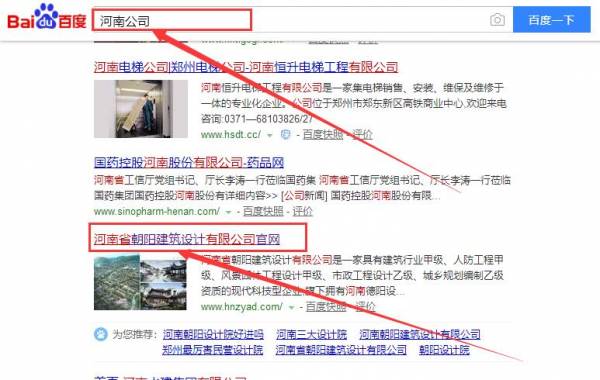Open 河南省朝阳建筑设计有限公司官网 result
This screenshot has height=380, width=600.
coord(187,240)
